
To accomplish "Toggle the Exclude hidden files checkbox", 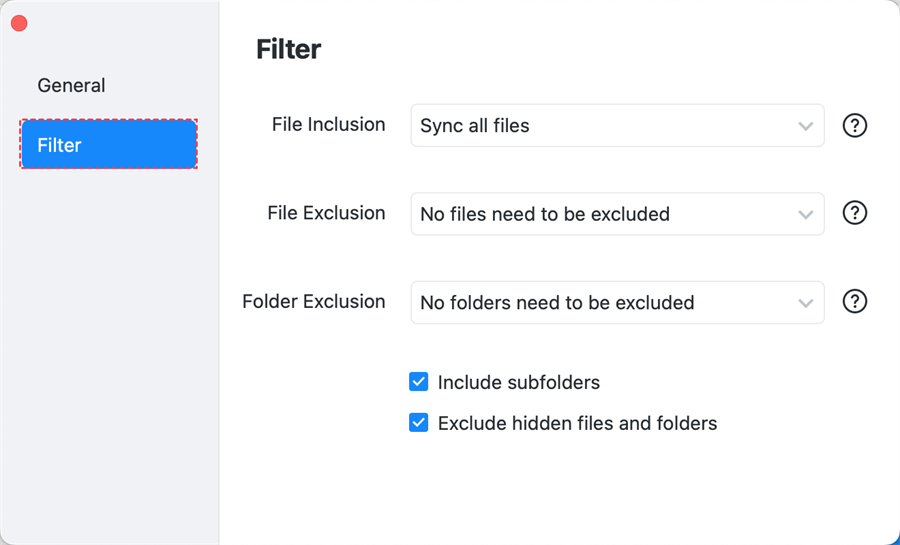I will (x=419, y=423).
